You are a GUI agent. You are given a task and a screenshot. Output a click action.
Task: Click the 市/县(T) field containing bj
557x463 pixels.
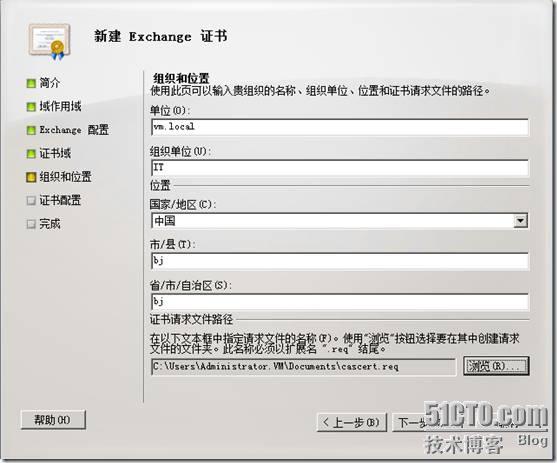coord(340,261)
